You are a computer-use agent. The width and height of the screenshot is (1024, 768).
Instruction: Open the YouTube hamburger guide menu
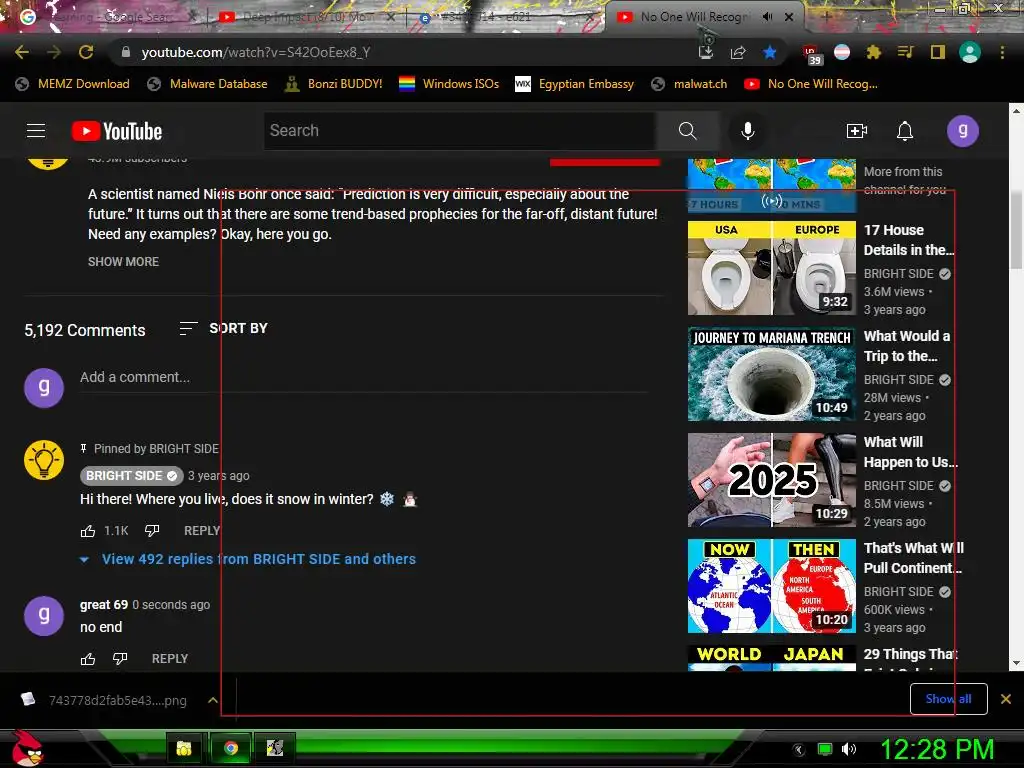[x=36, y=131]
